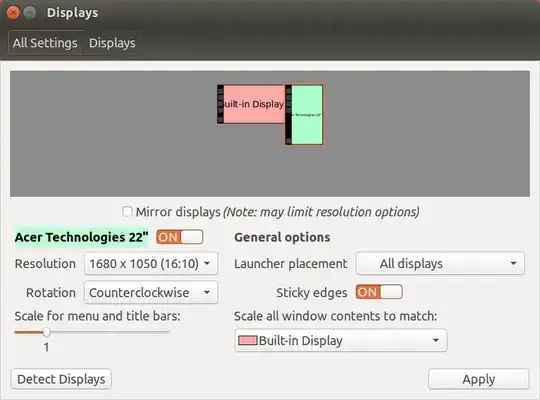This screenshot has height=400, width=540.
Task: Click the Detect Displays button
Action: 61,379
